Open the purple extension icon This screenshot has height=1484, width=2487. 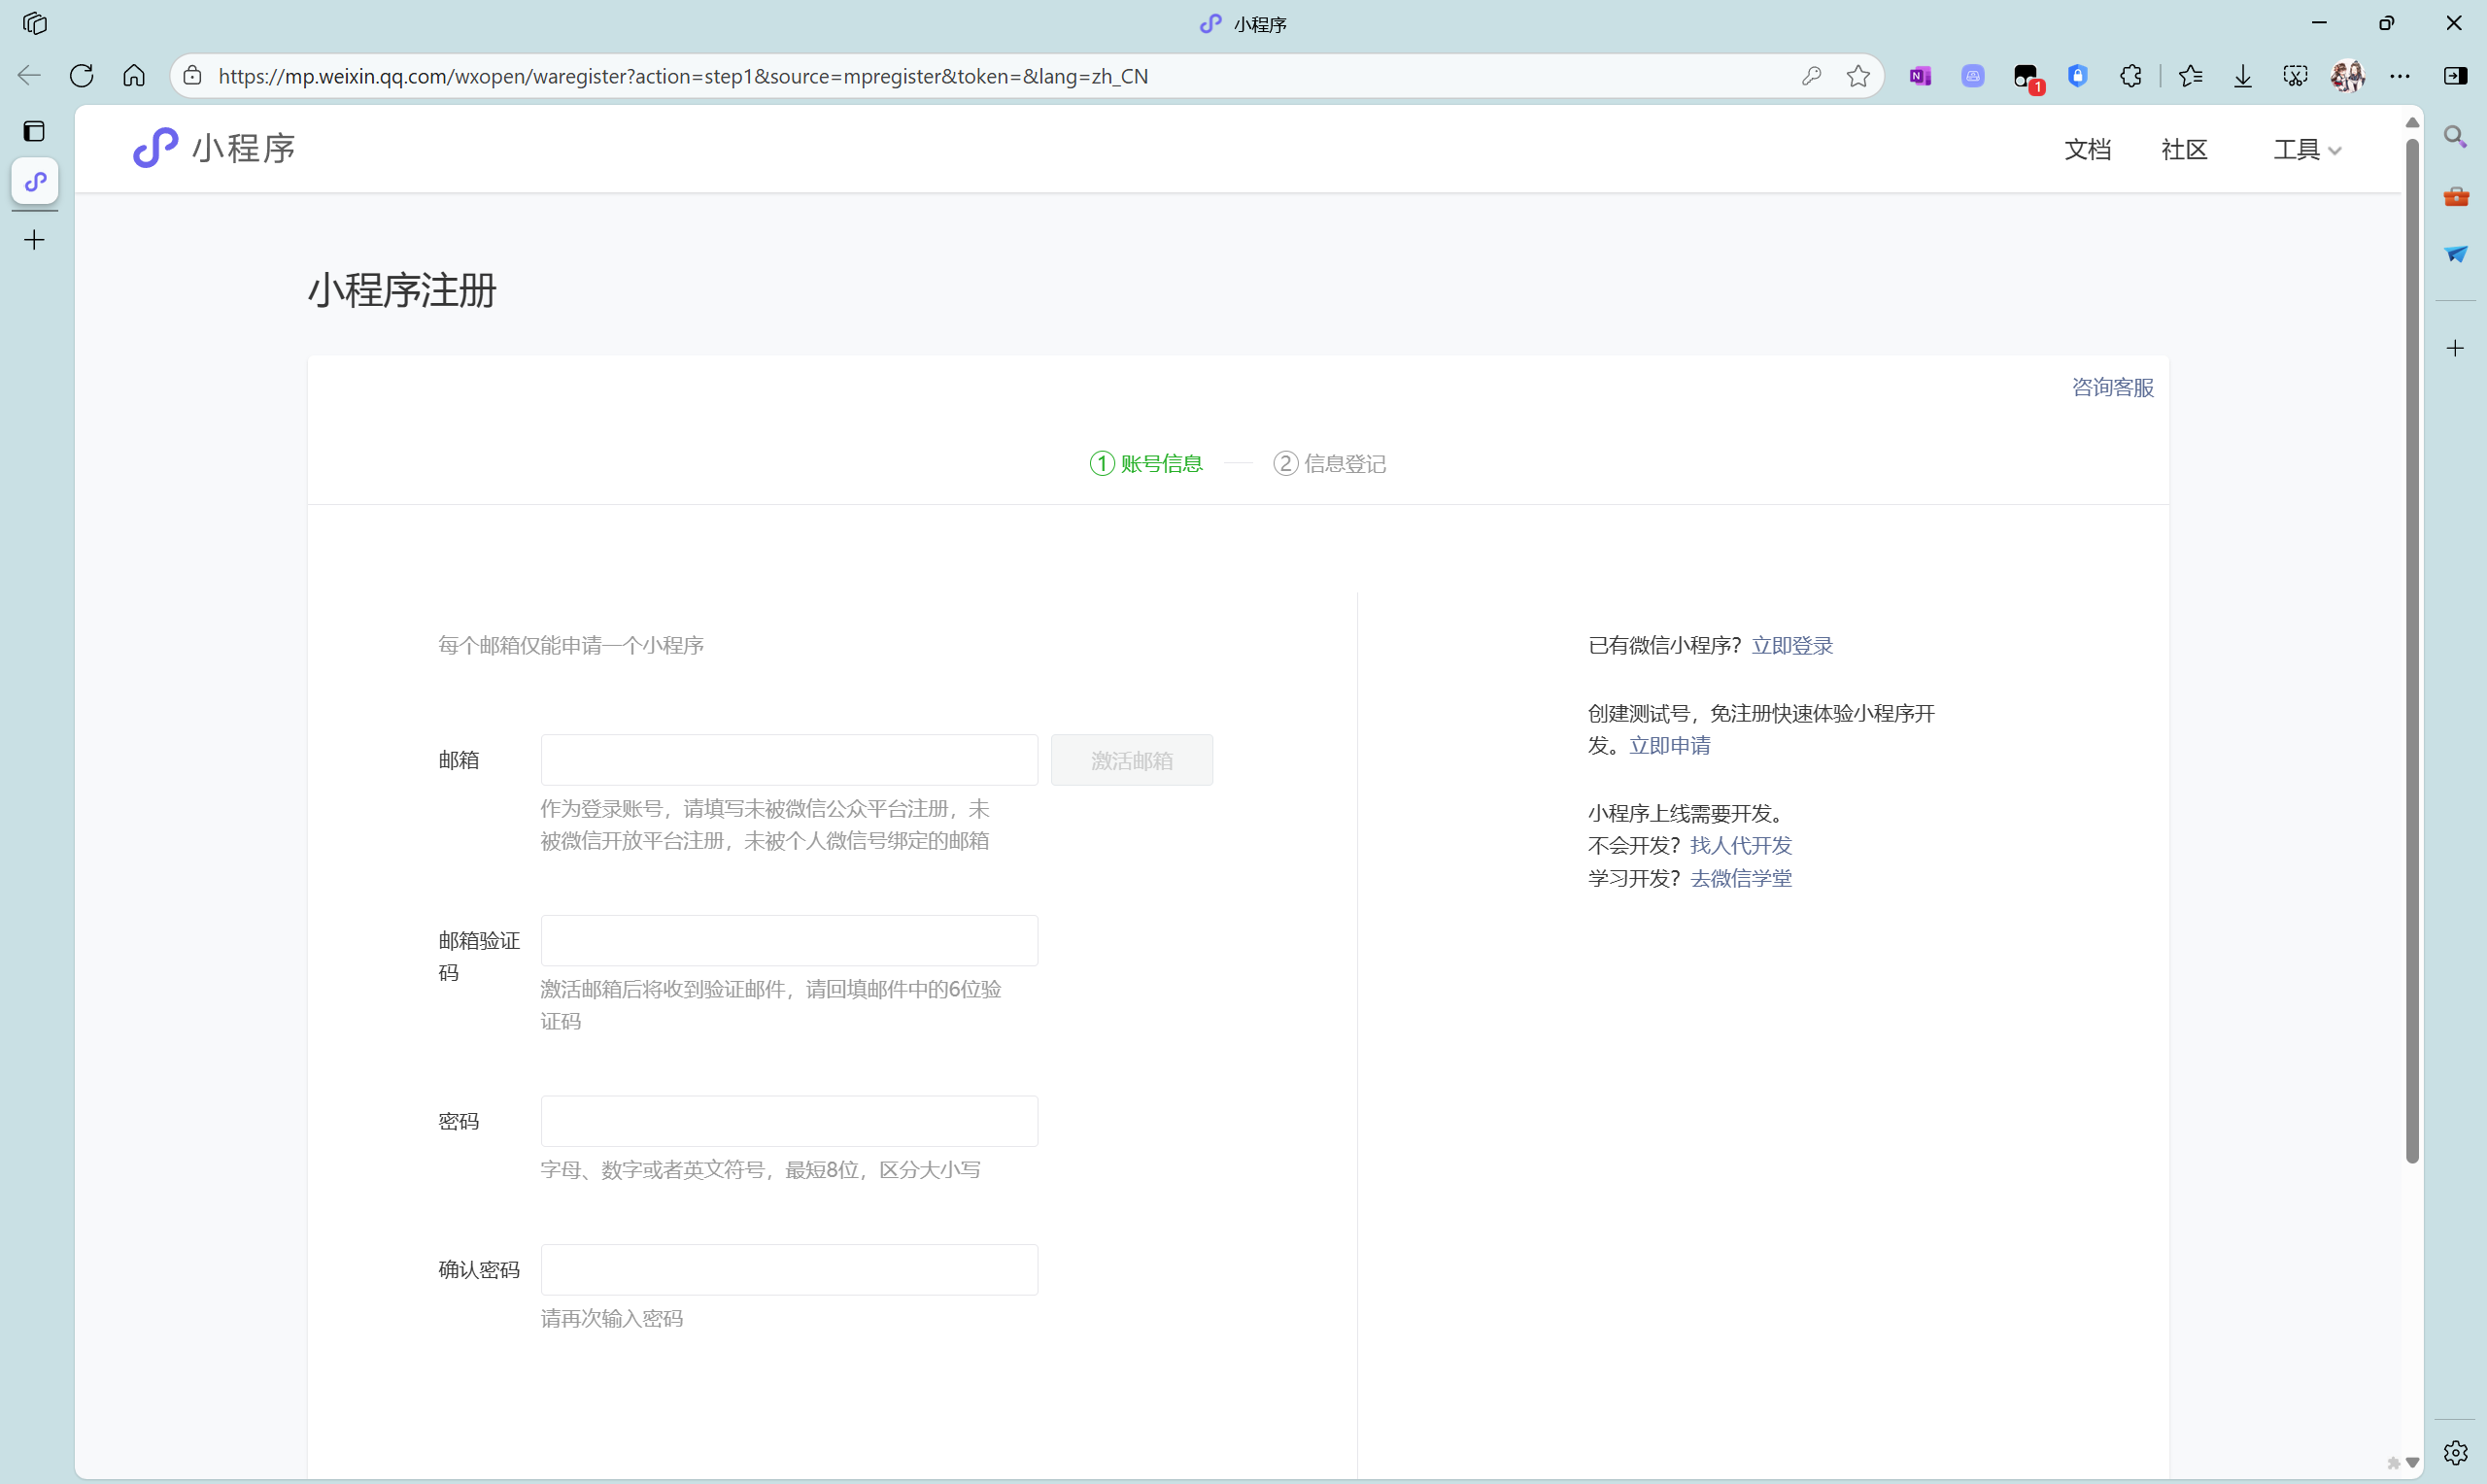[x=1972, y=76]
